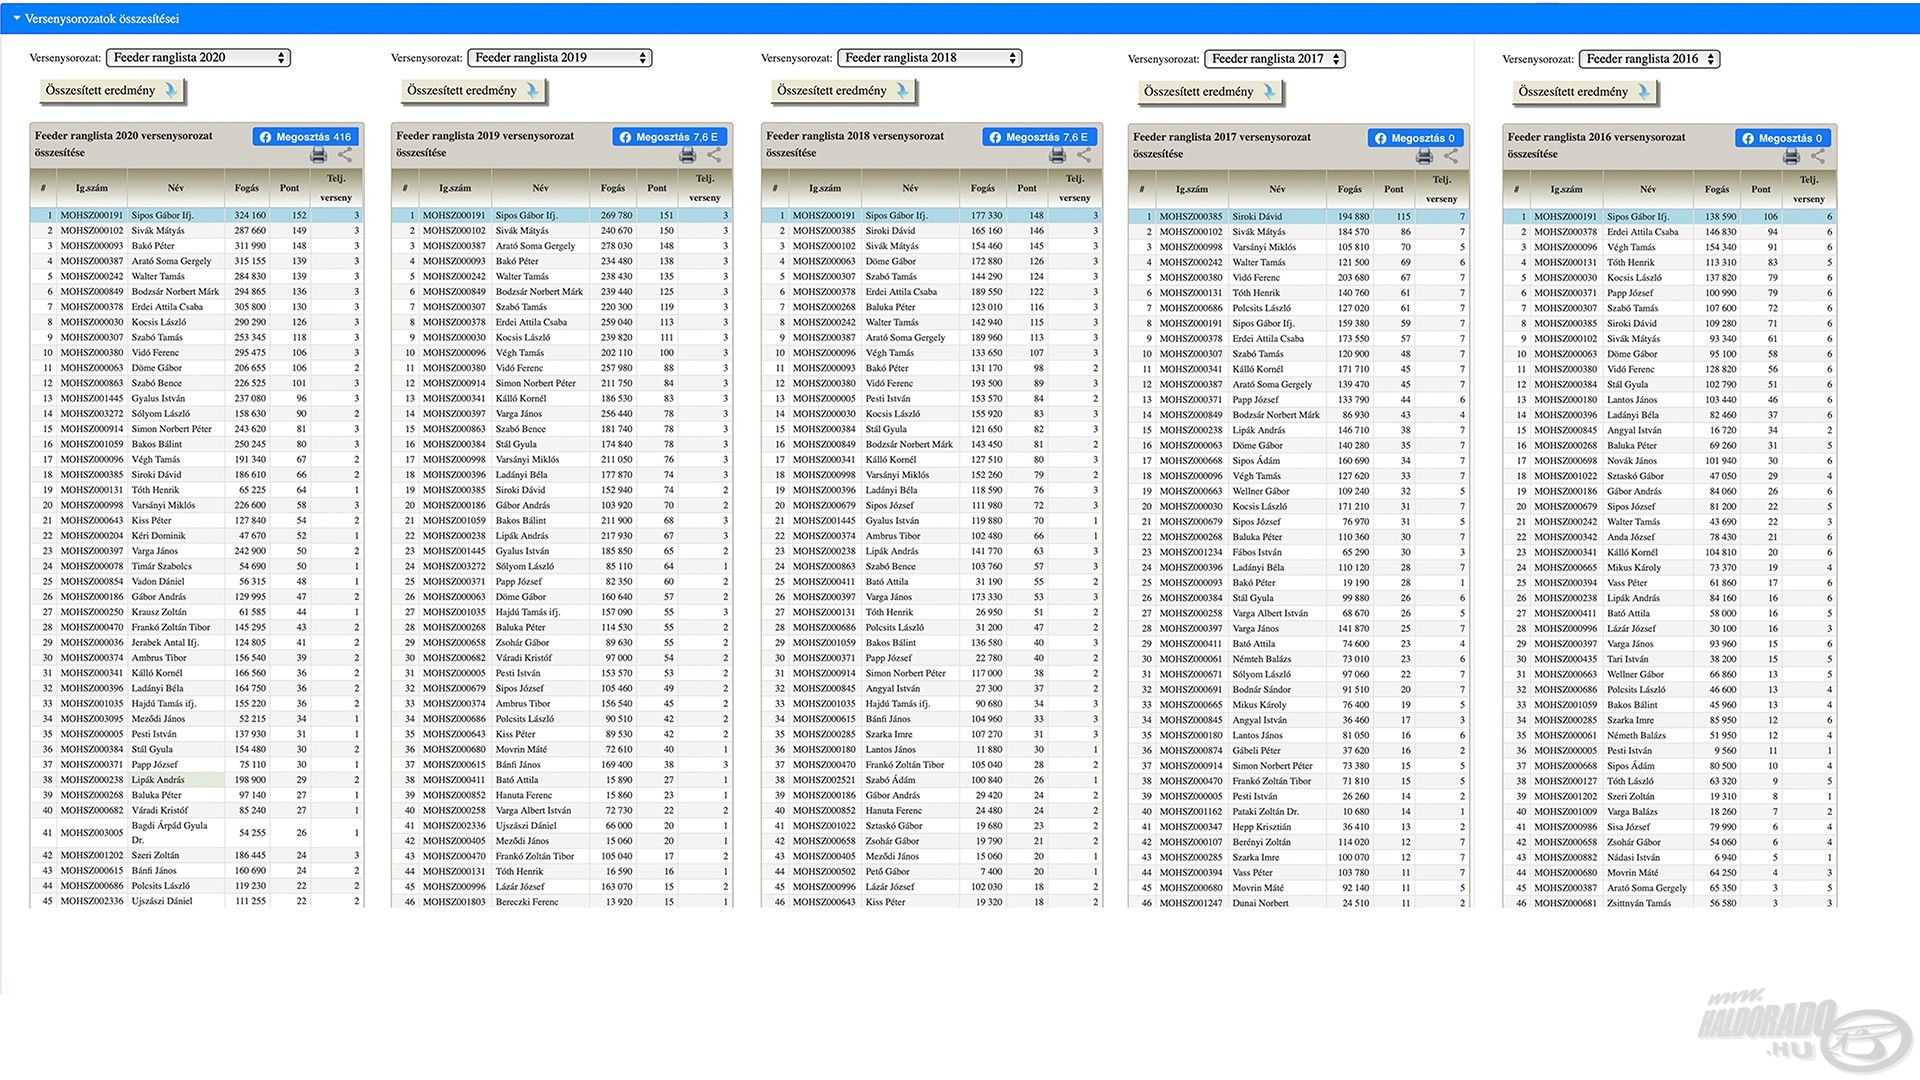
Task: Select Siroki Dávid row in 2017 table
Action: (x=1299, y=216)
